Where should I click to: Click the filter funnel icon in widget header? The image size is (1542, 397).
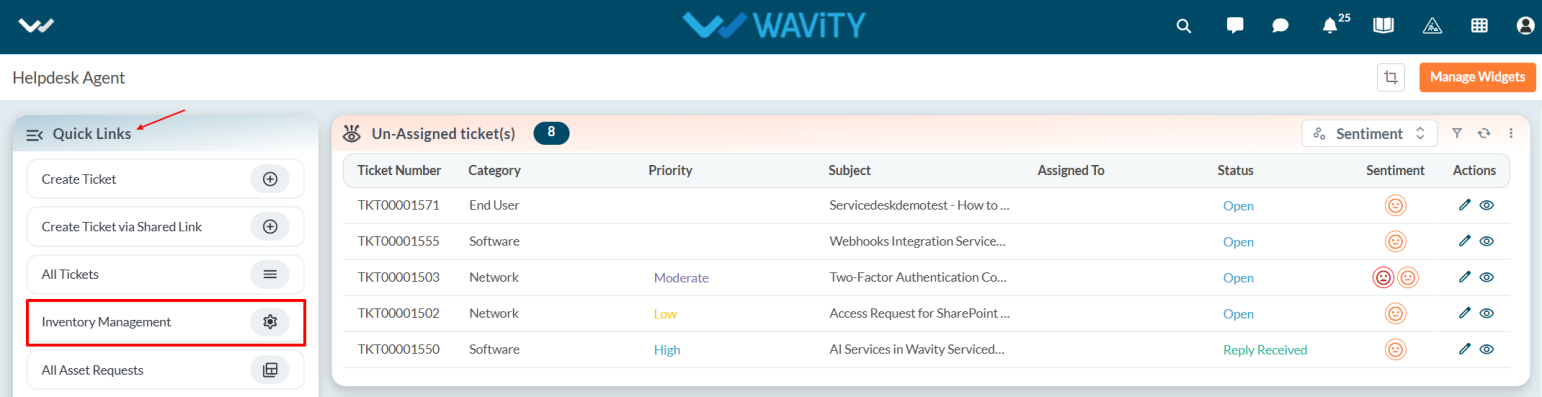(1457, 133)
